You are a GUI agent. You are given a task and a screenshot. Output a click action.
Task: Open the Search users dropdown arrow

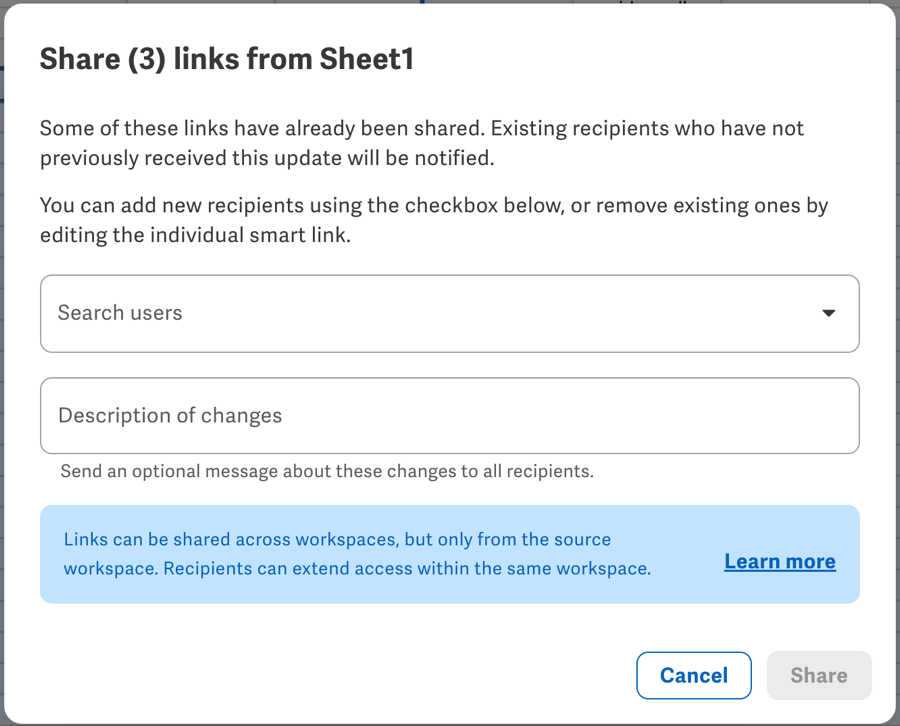coord(828,313)
